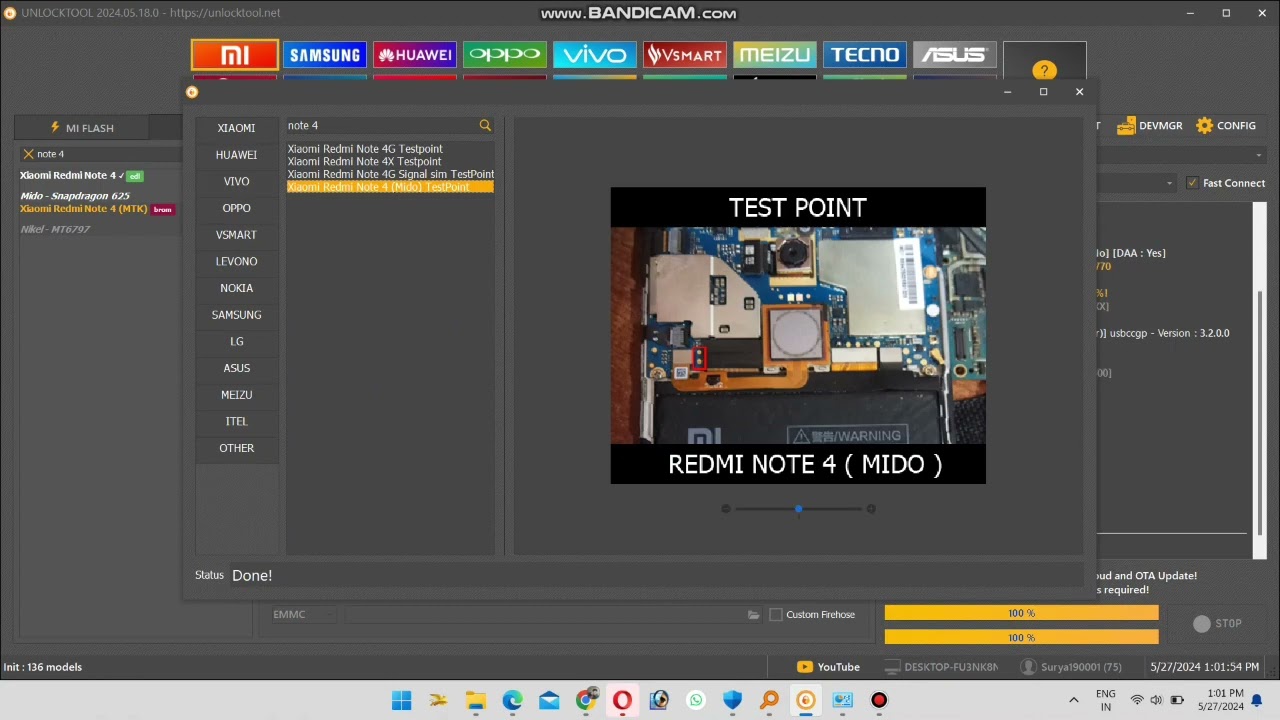Image resolution: width=1280 pixels, height=720 pixels.
Task: Enable the Custom Firehose checkbox
Action: [x=776, y=614]
